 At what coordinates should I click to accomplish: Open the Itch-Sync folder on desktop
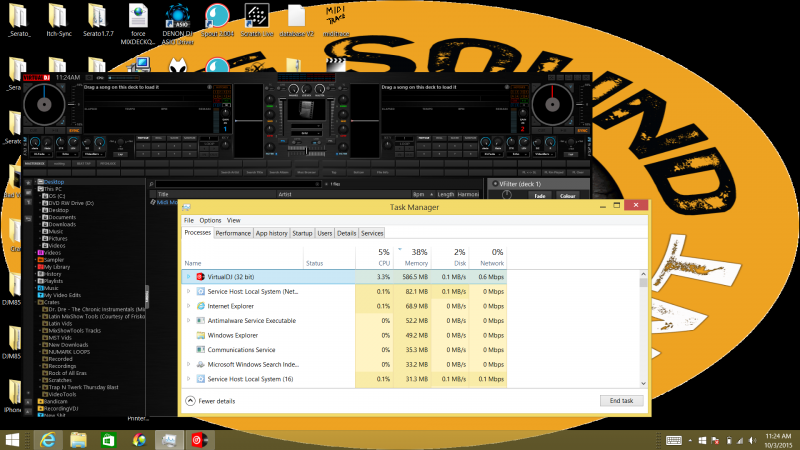[59, 20]
